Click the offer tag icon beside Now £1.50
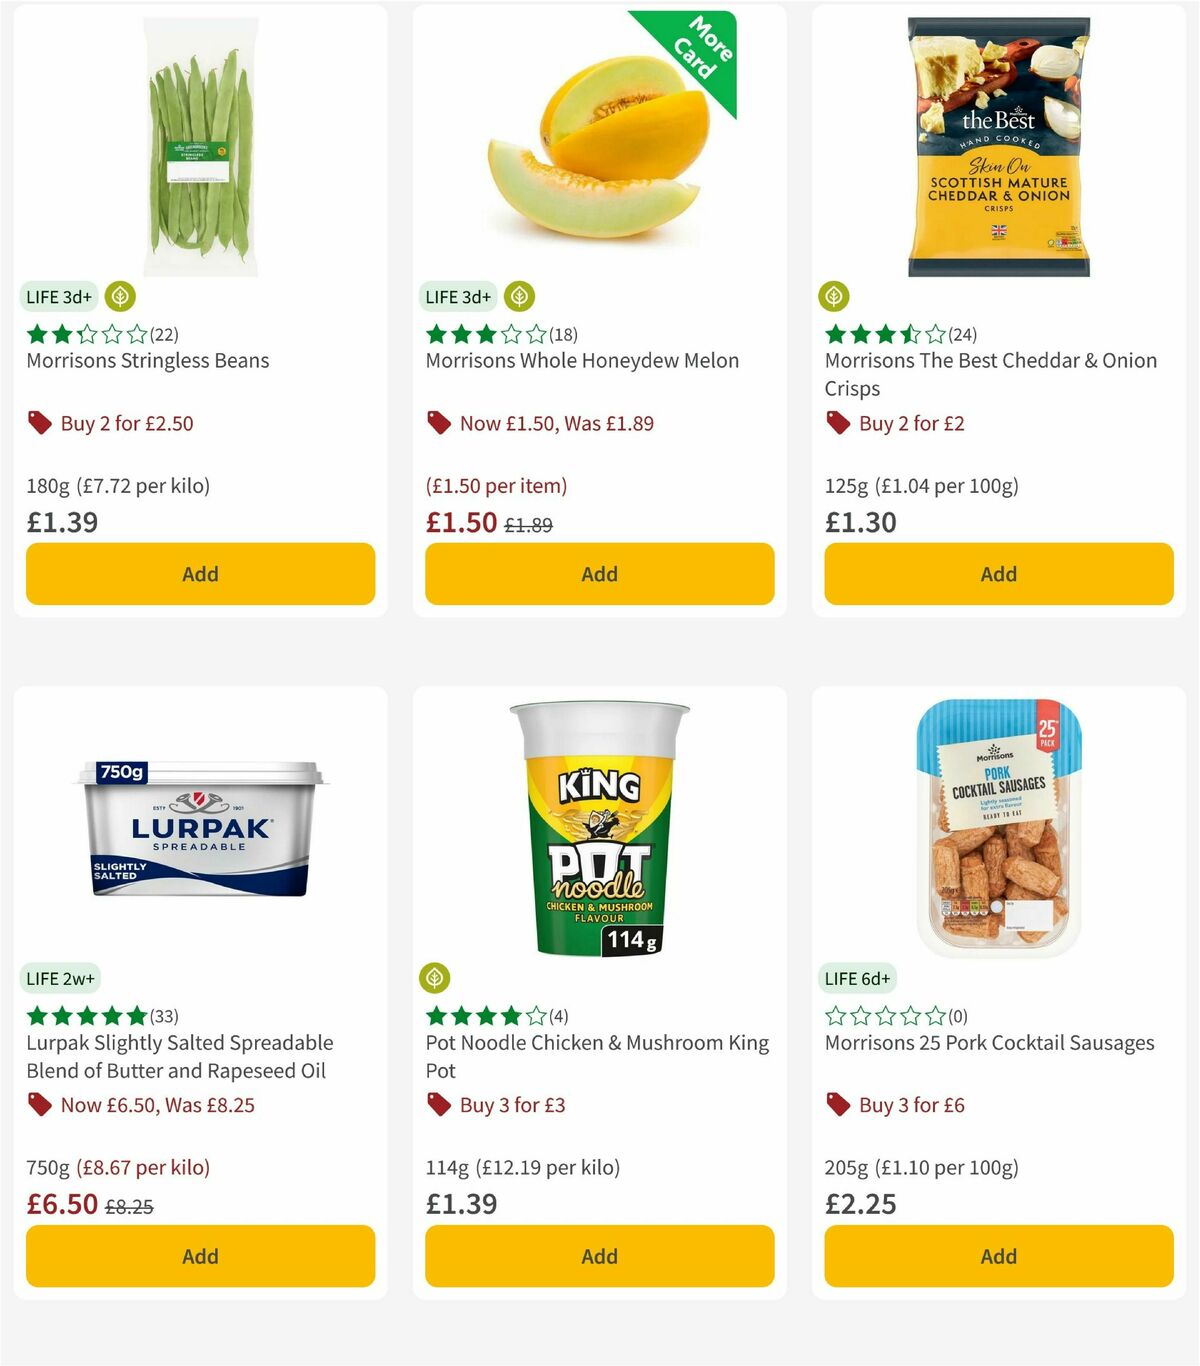This screenshot has height=1366, width=1200. 437,423
